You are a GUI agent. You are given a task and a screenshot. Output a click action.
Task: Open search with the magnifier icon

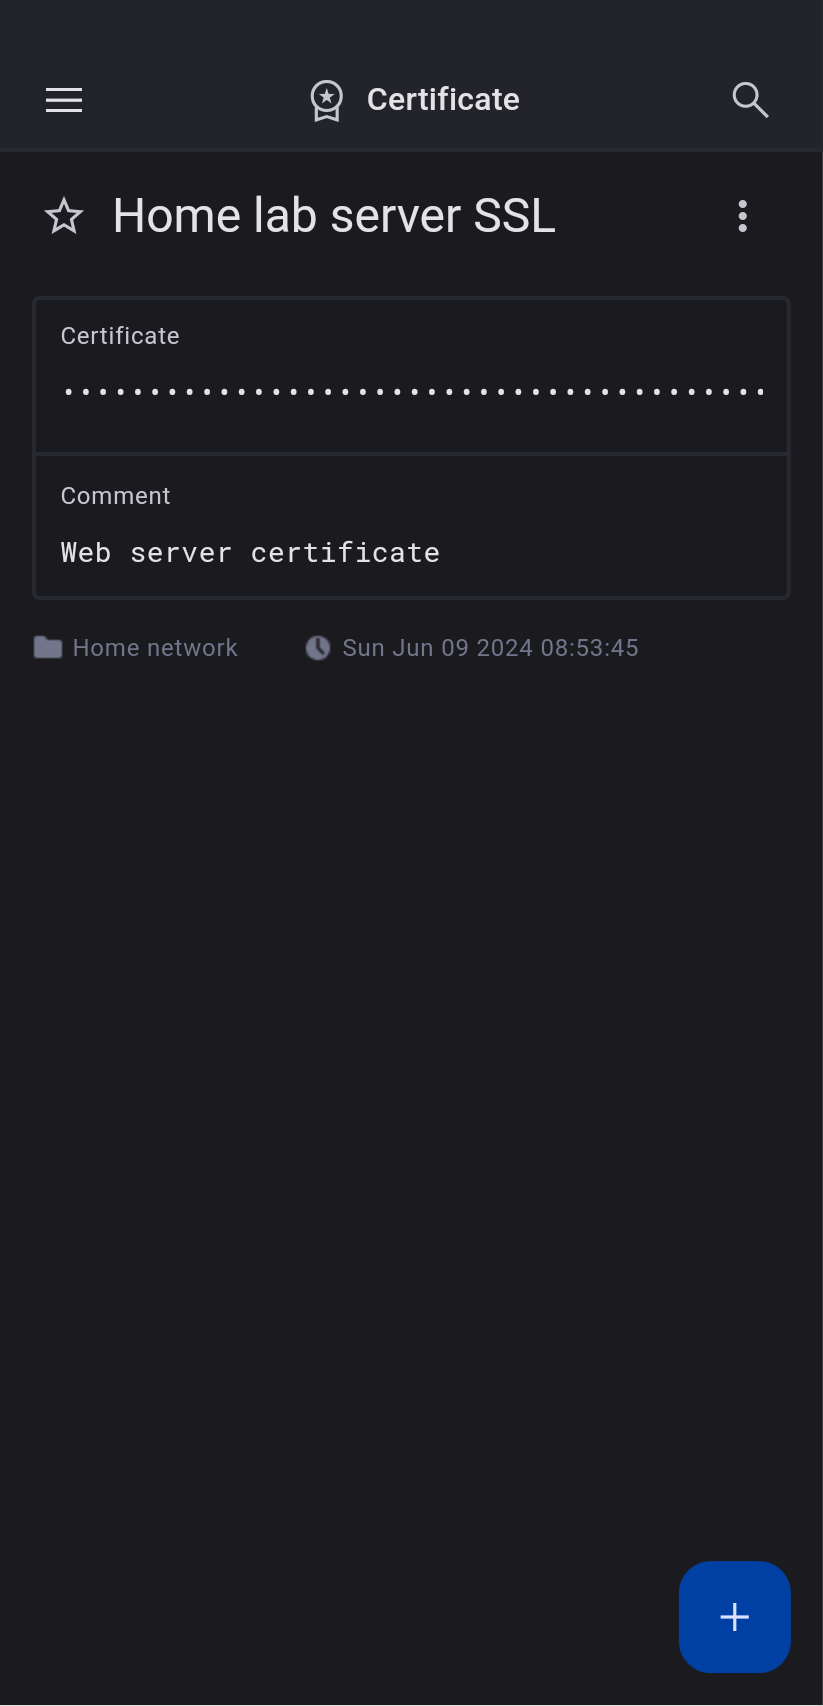[x=750, y=100]
